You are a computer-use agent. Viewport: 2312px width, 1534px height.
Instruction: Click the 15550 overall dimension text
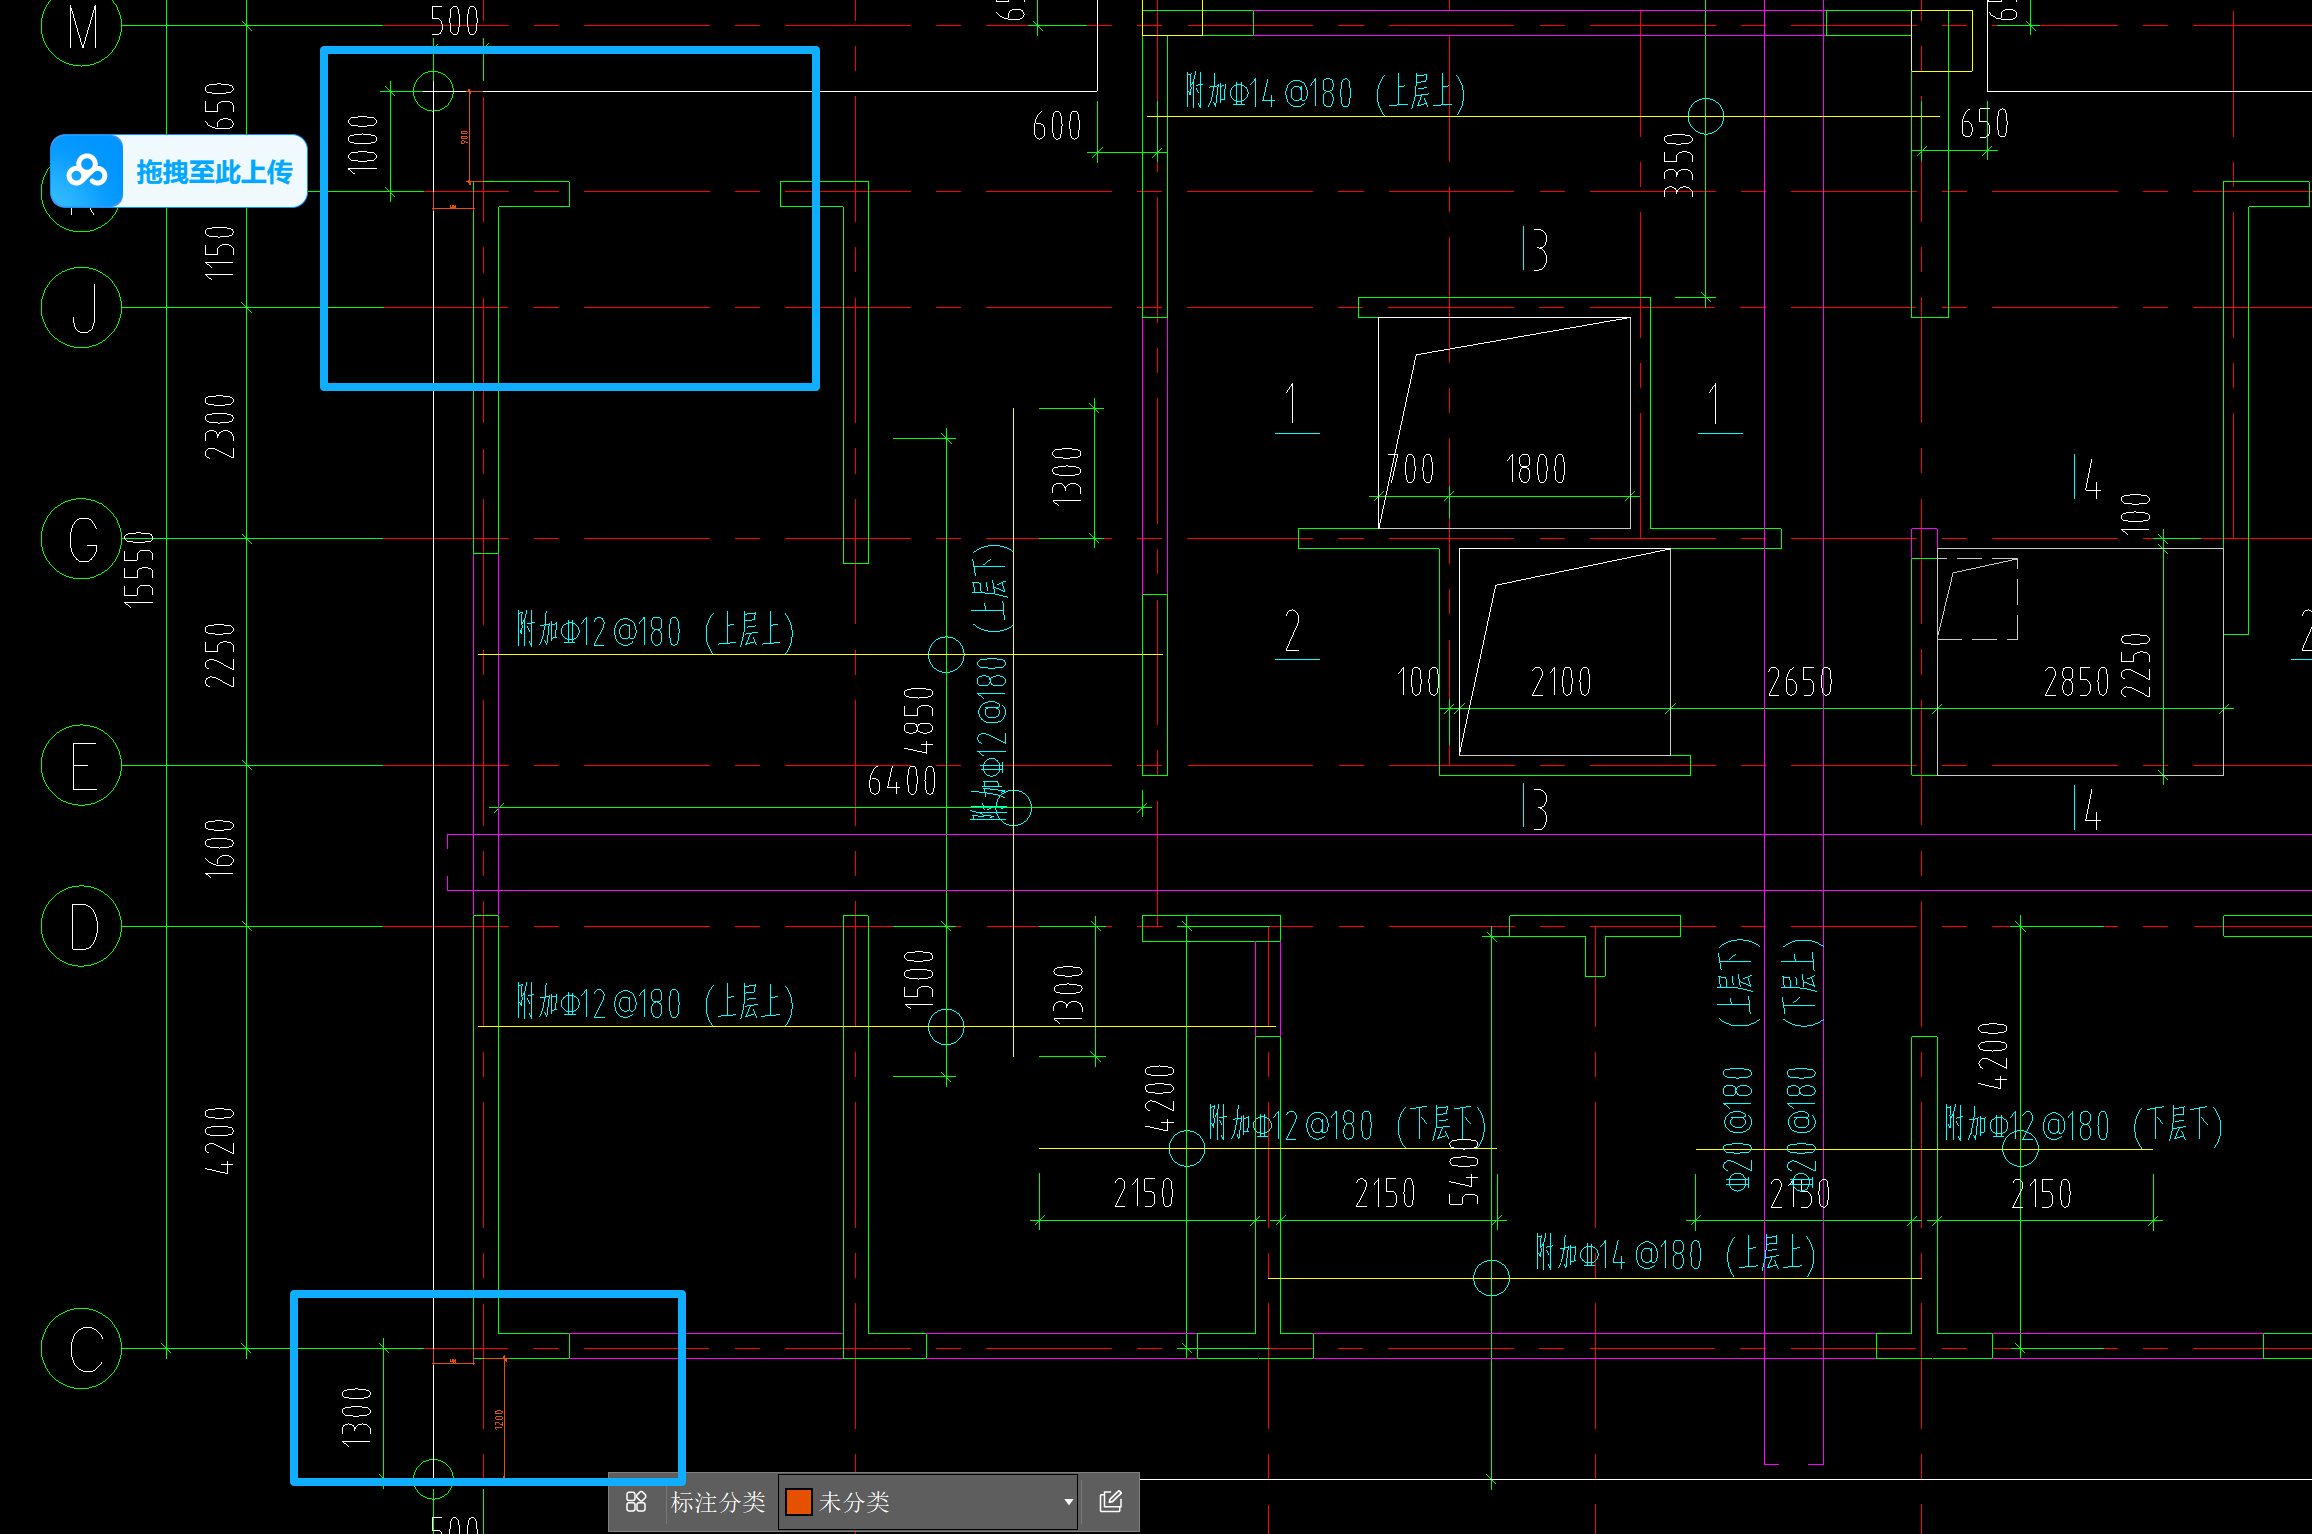pos(140,569)
